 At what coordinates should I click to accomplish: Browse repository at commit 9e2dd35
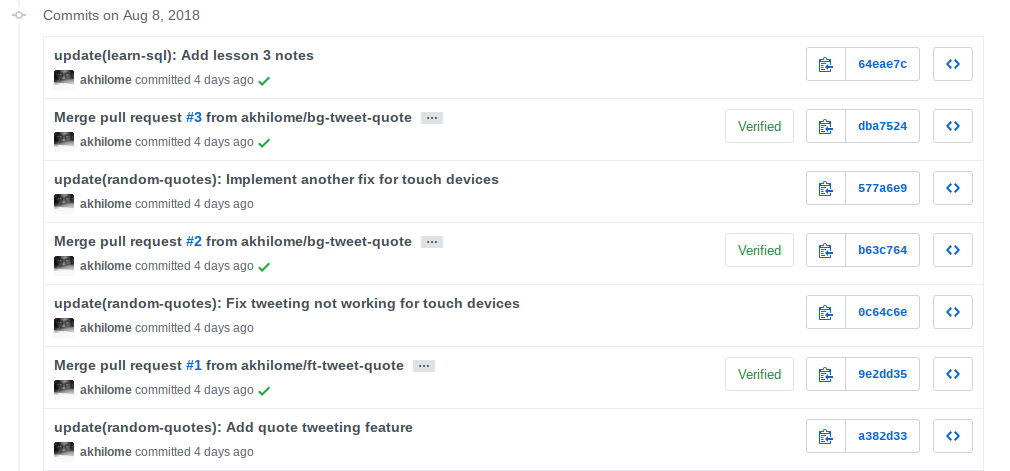(x=953, y=375)
